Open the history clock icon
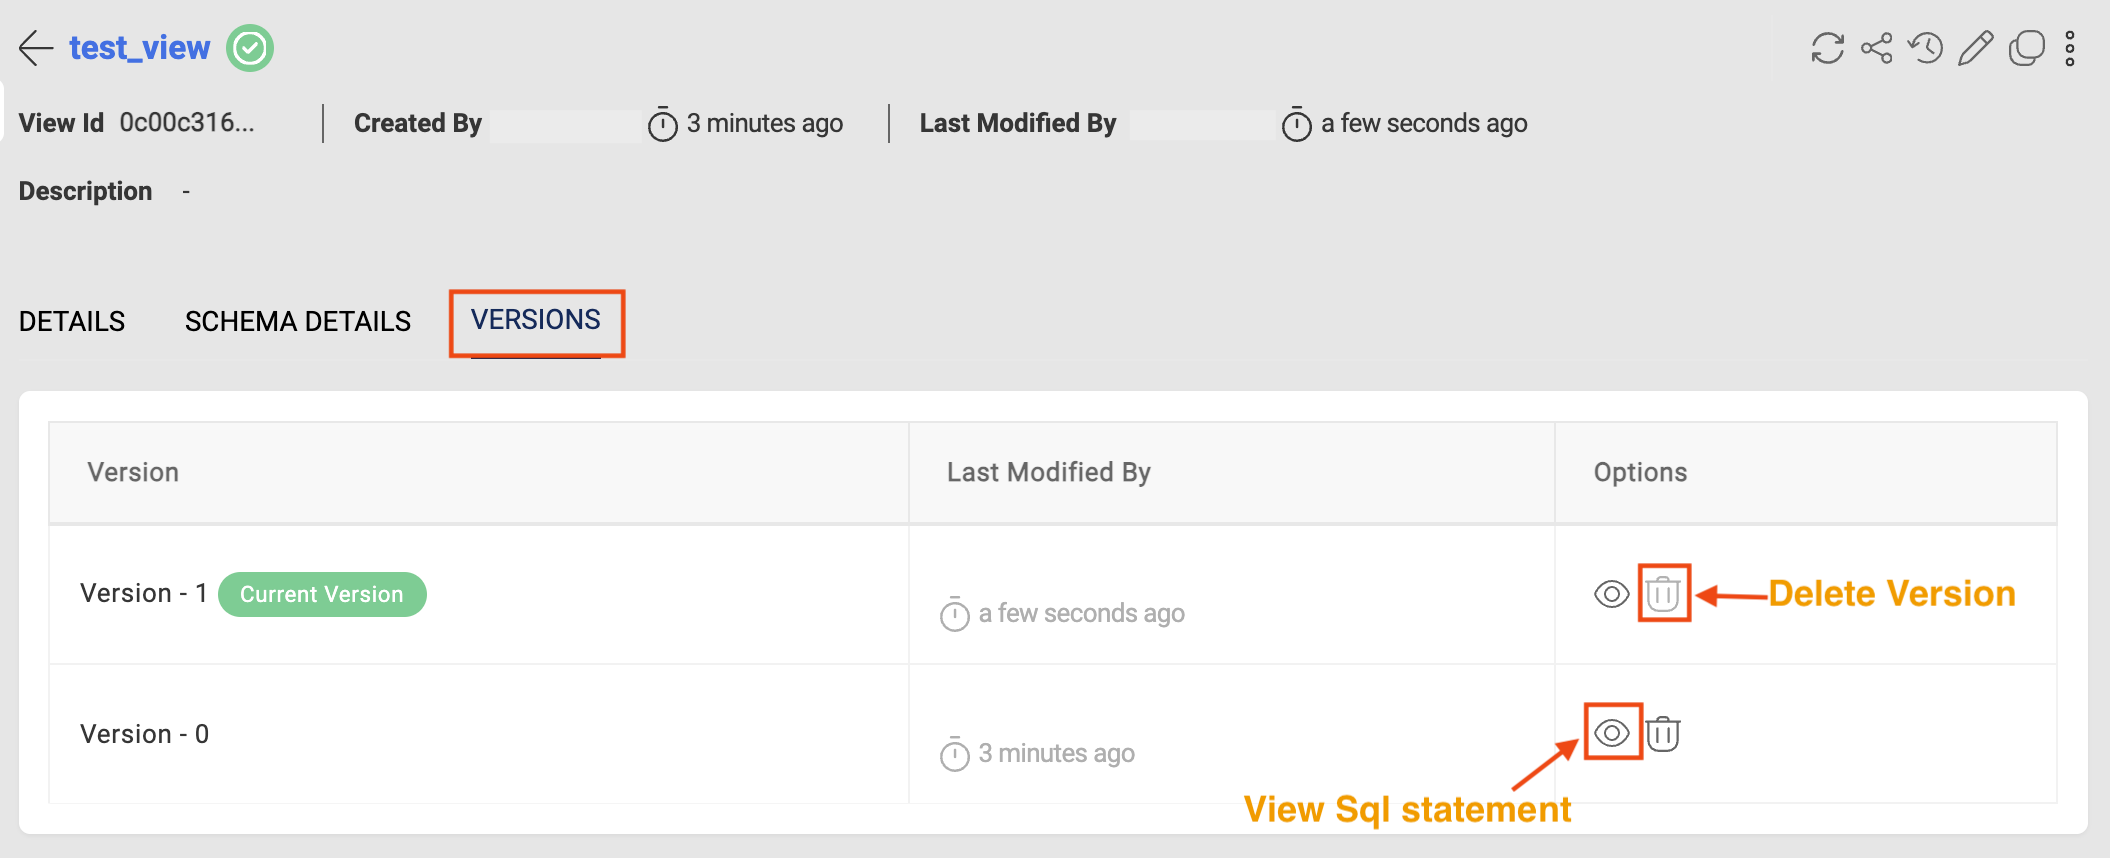 tap(1926, 48)
